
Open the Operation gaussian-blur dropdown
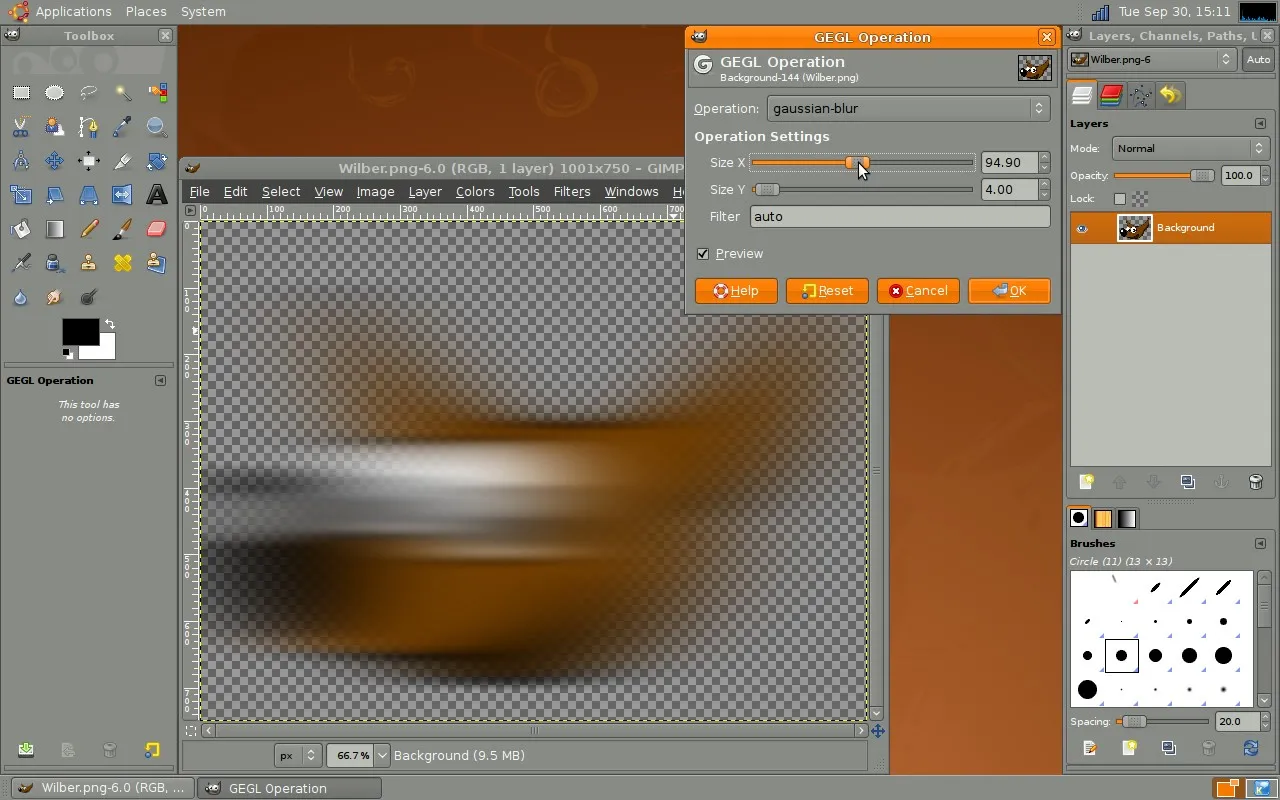point(908,109)
